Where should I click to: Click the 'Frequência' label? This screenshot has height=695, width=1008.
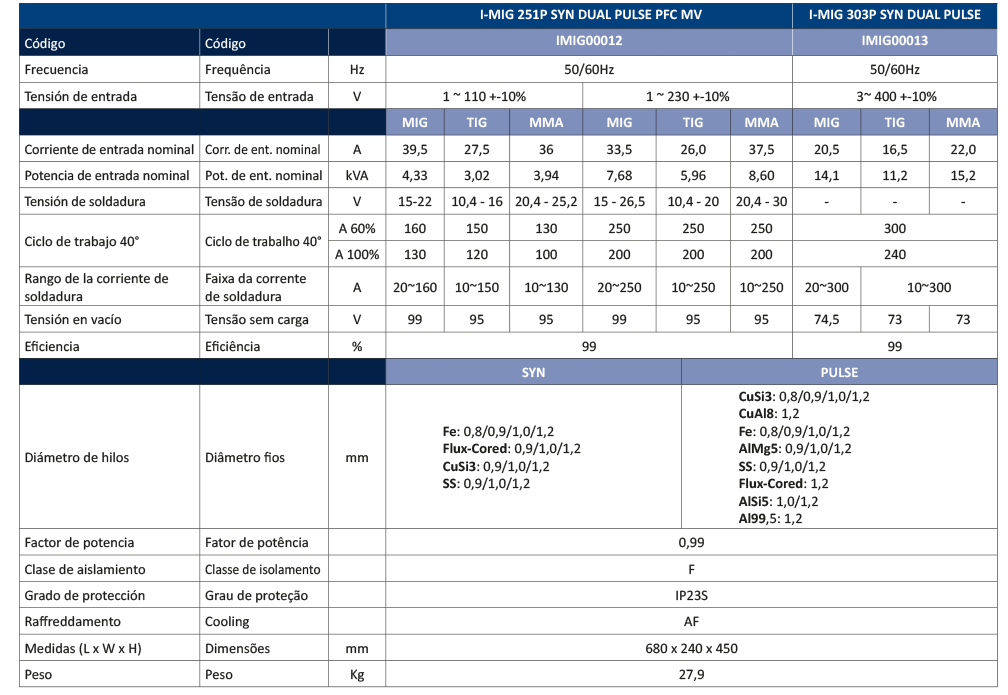coord(237,69)
